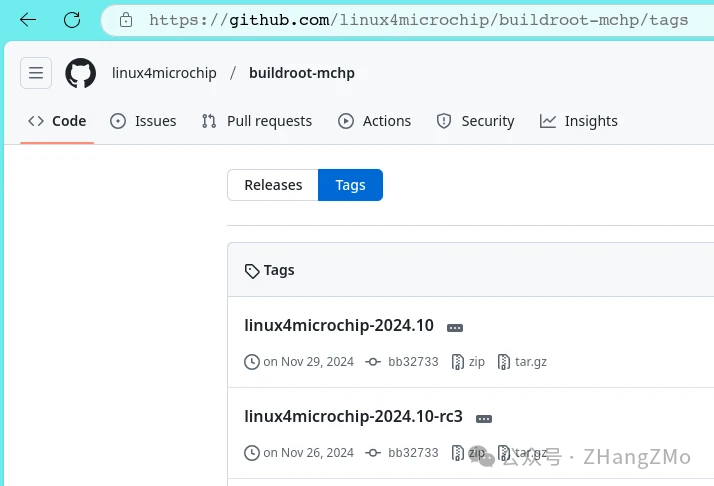Image resolution: width=714 pixels, height=486 pixels.
Task: Select the blue Tags button
Action: click(350, 185)
